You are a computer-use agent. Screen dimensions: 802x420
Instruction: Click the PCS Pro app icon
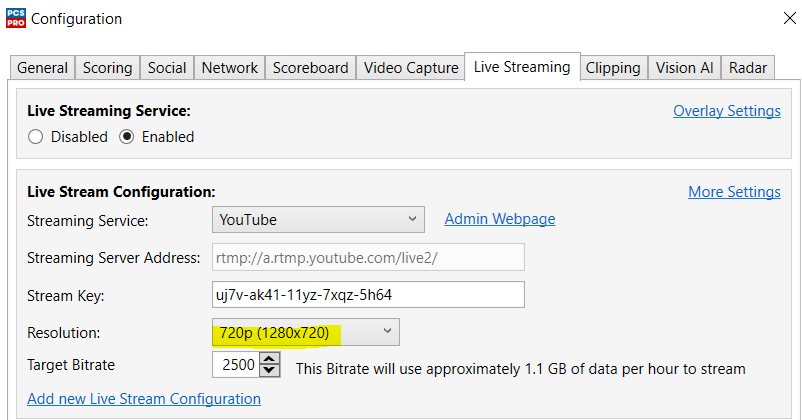tap(16, 18)
